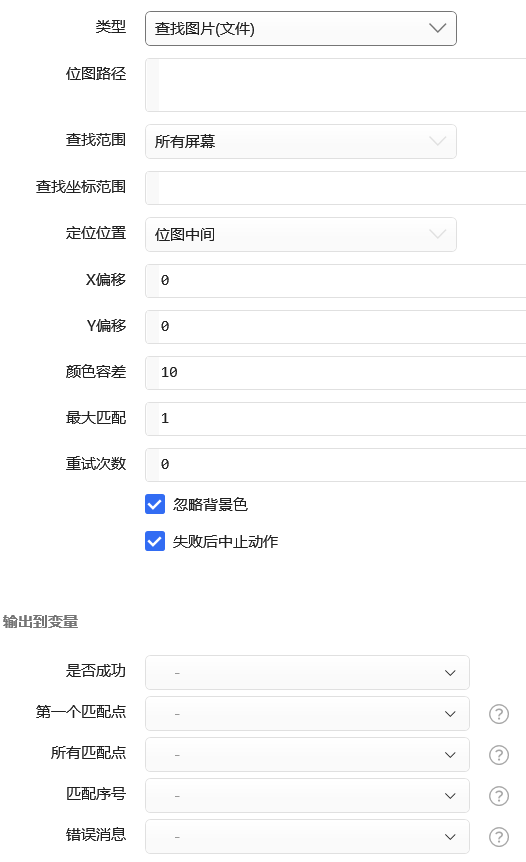Click the 查找坐标范围 input field
Screen dimensions: 526x862
[x=335, y=188]
